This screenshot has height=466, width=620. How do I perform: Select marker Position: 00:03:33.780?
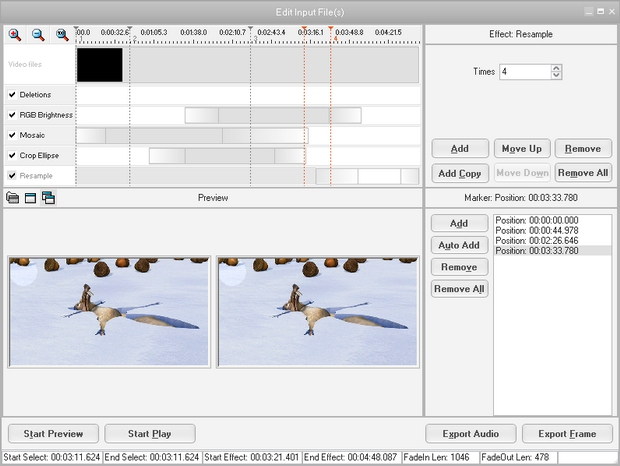pos(552,251)
